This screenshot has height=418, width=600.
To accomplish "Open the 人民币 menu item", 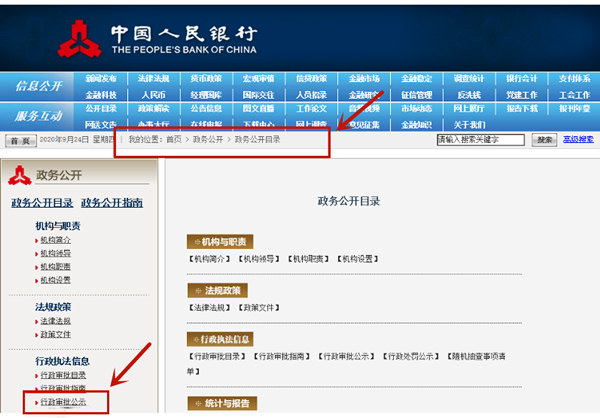I will pyautogui.click(x=153, y=95).
